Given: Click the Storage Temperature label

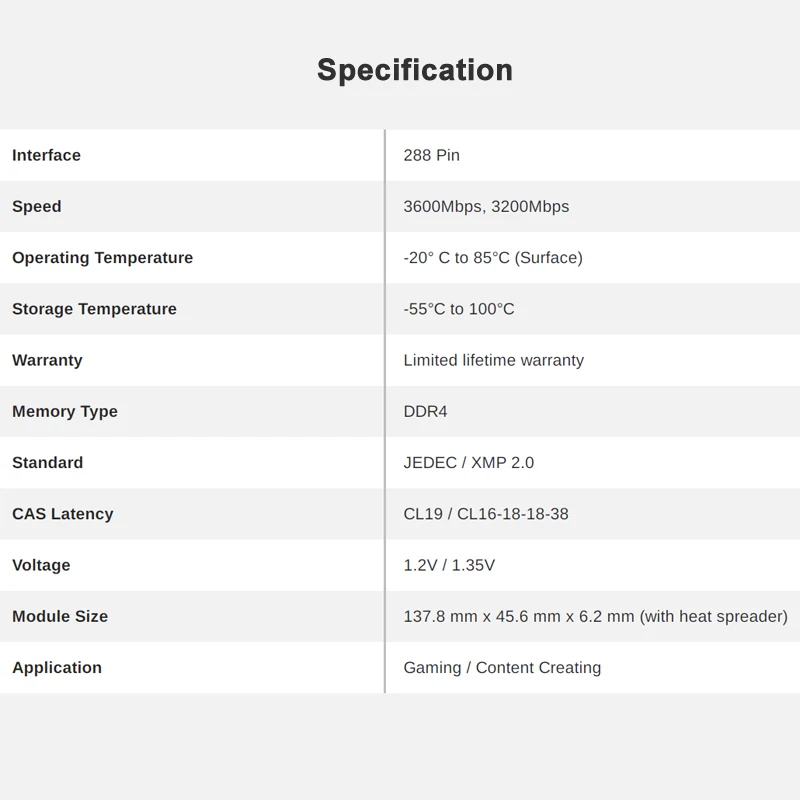Looking at the screenshot, I should tap(94, 309).
